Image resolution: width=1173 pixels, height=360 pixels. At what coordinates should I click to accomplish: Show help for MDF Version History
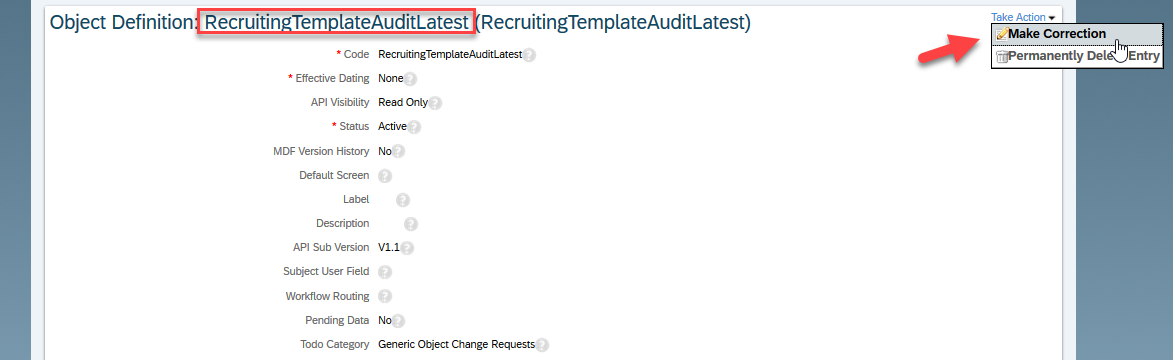click(x=398, y=152)
